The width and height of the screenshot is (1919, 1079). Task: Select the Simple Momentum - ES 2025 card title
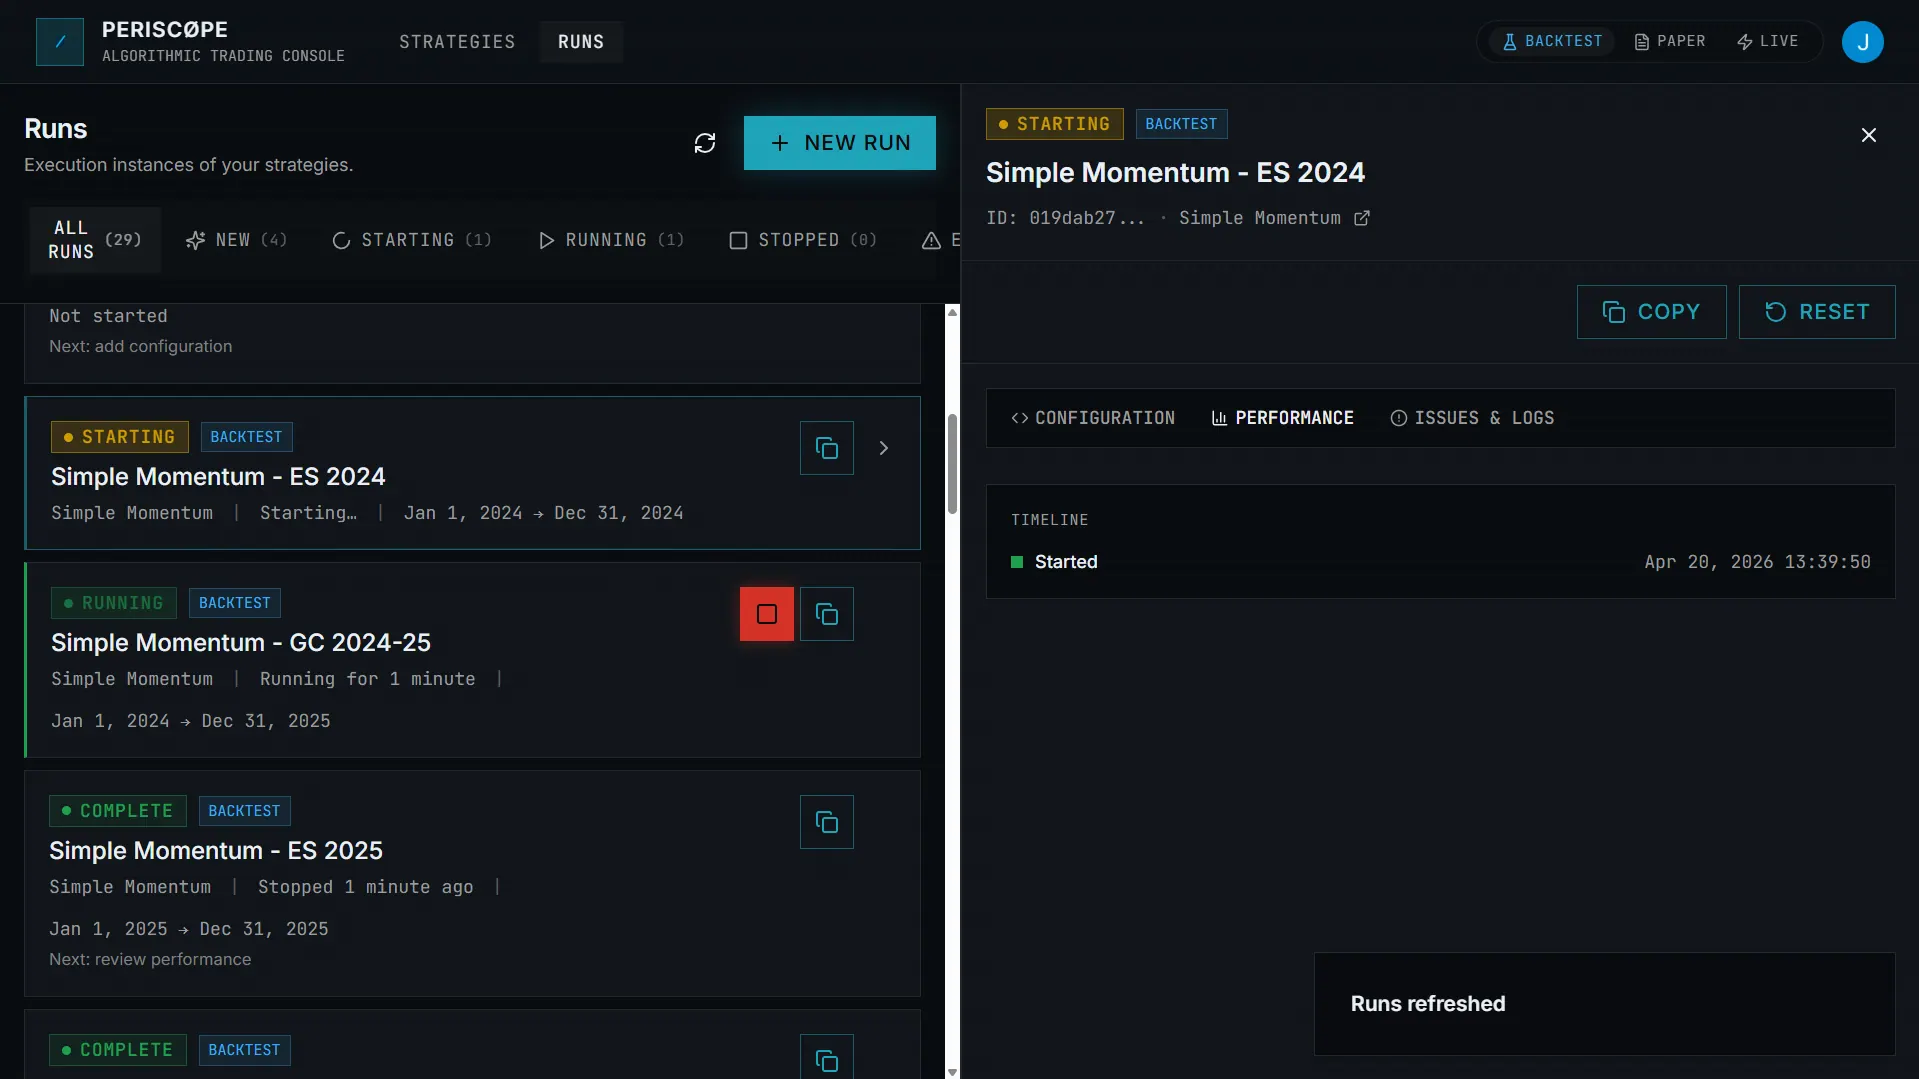[216, 851]
